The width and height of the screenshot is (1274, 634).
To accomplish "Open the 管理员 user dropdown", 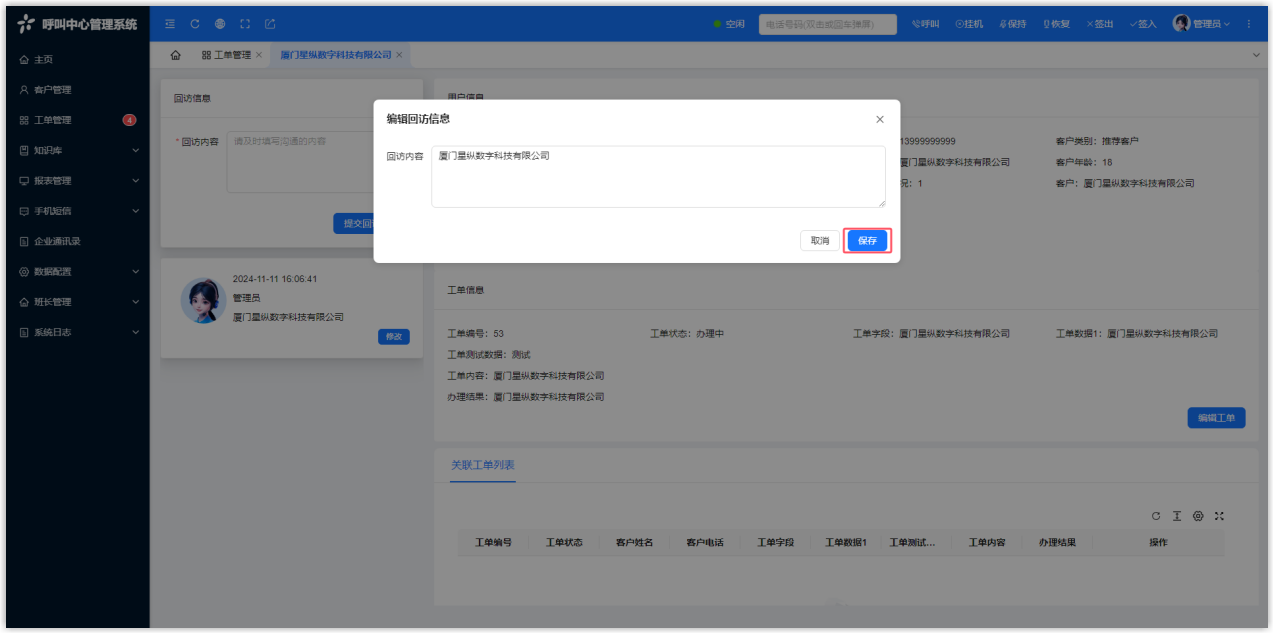I will pyautogui.click(x=1201, y=24).
